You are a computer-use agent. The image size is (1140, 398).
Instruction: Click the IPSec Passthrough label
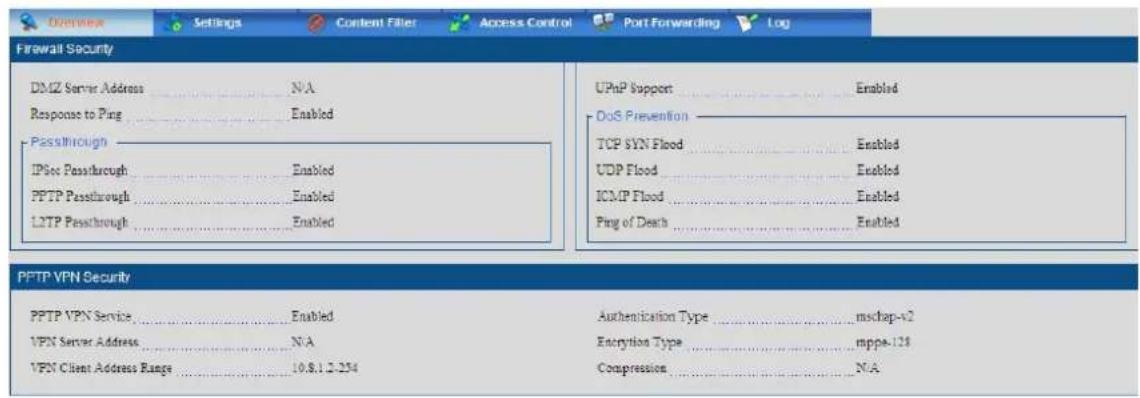pos(79,170)
